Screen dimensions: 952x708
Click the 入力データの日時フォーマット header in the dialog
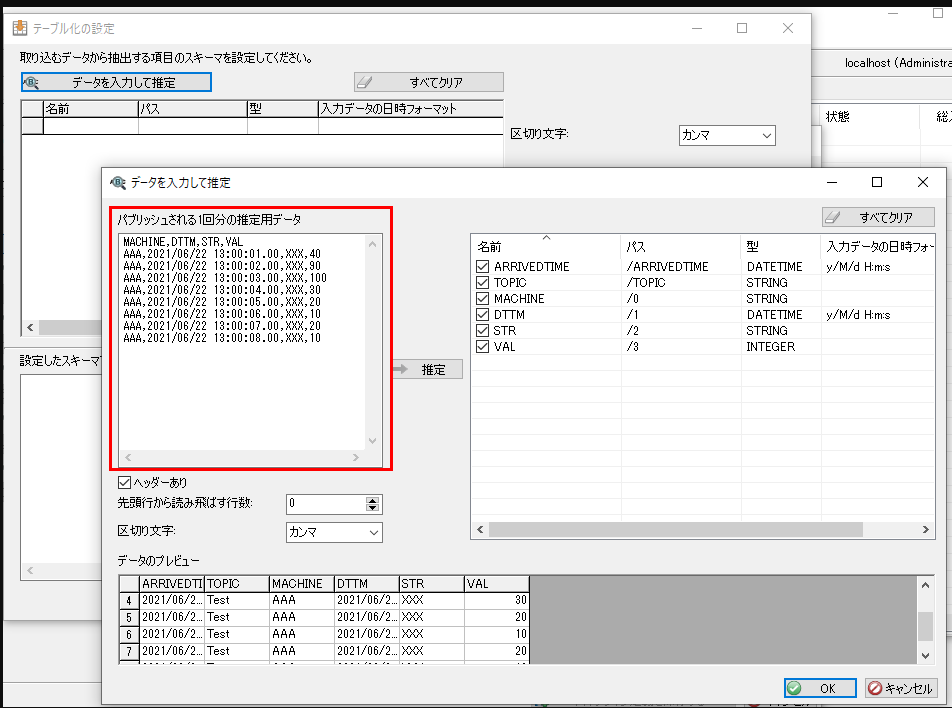[x=878, y=247]
